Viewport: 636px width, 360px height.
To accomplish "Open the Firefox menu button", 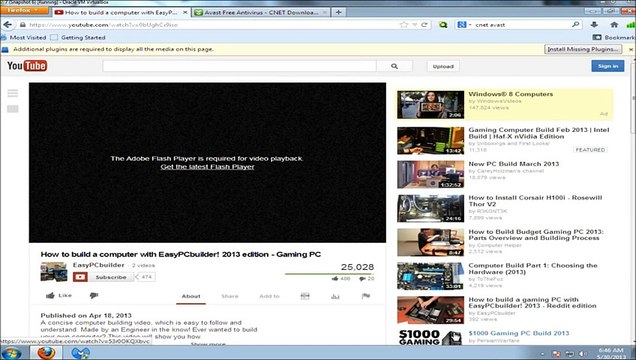I will 24,10.
